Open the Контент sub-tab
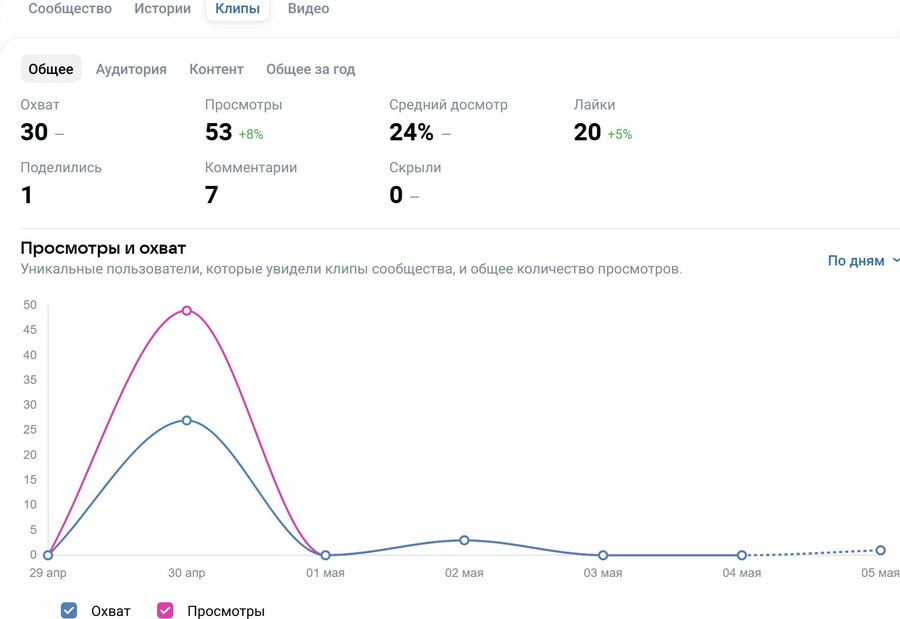 click(x=216, y=69)
